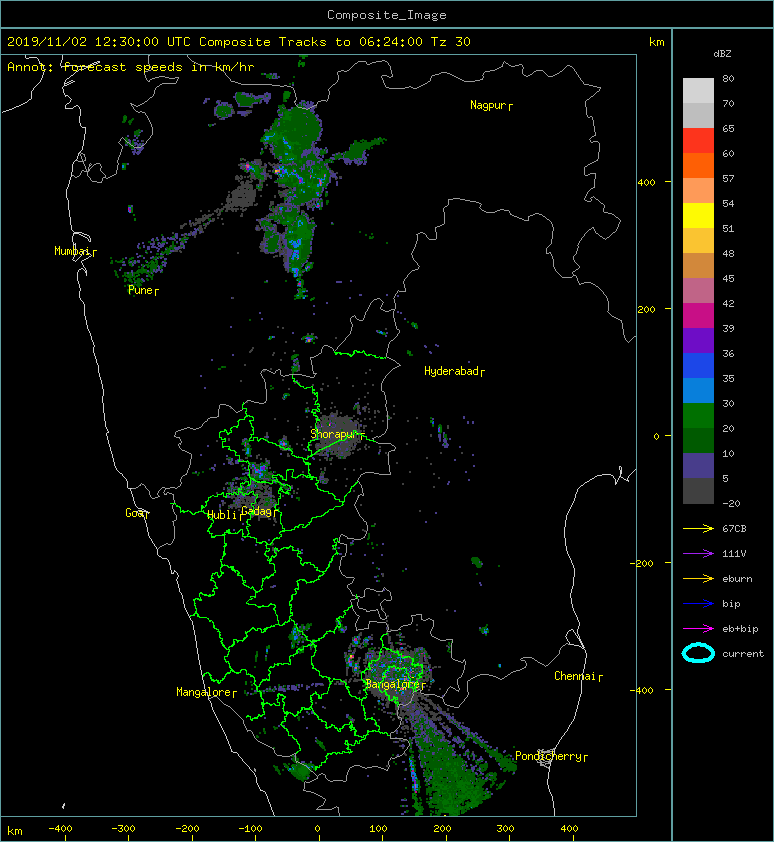Click the blue bip arrow icon
The image size is (774, 842).
coord(698,604)
